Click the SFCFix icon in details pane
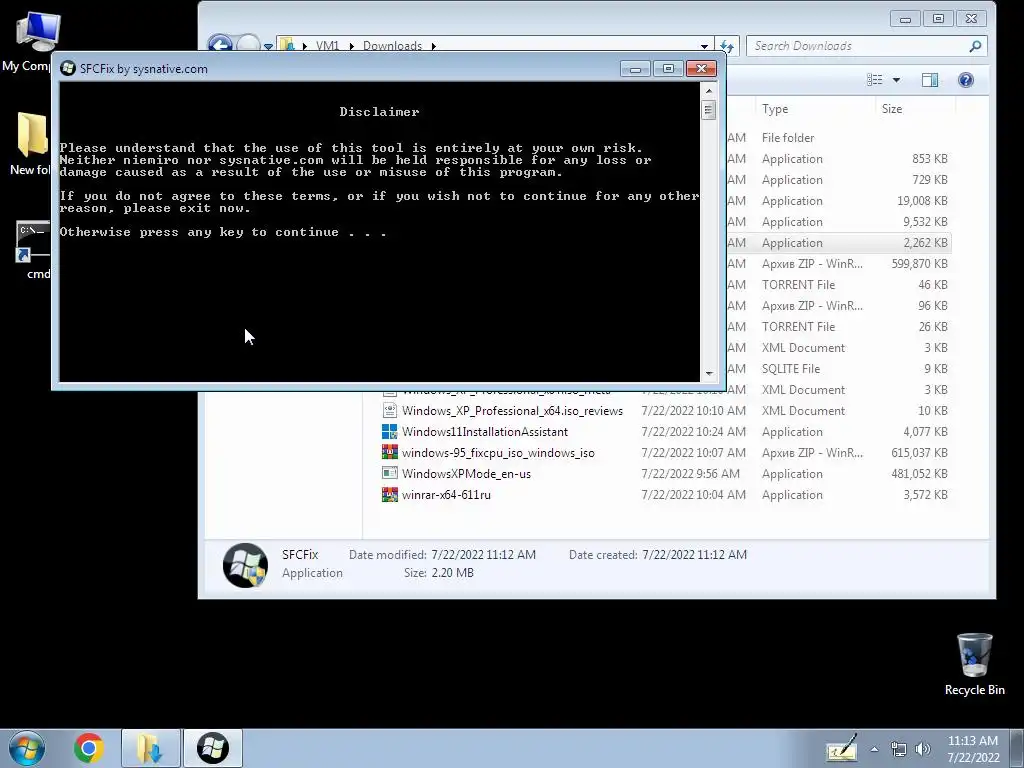1024x768 pixels. pos(245,565)
